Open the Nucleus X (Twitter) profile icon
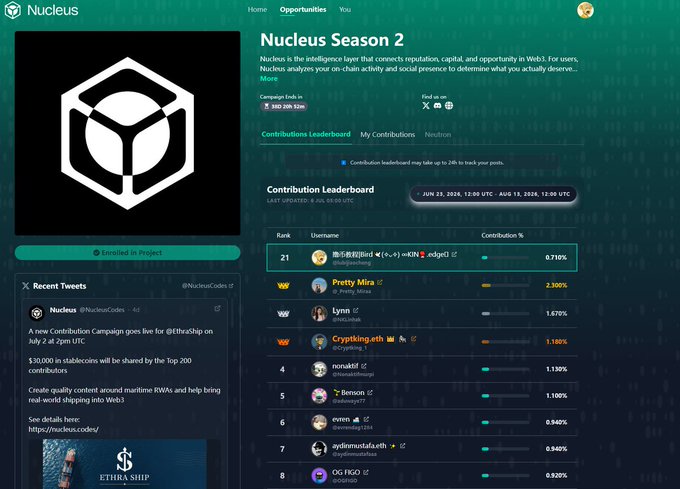The height and width of the screenshot is (489, 680). (x=426, y=105)
